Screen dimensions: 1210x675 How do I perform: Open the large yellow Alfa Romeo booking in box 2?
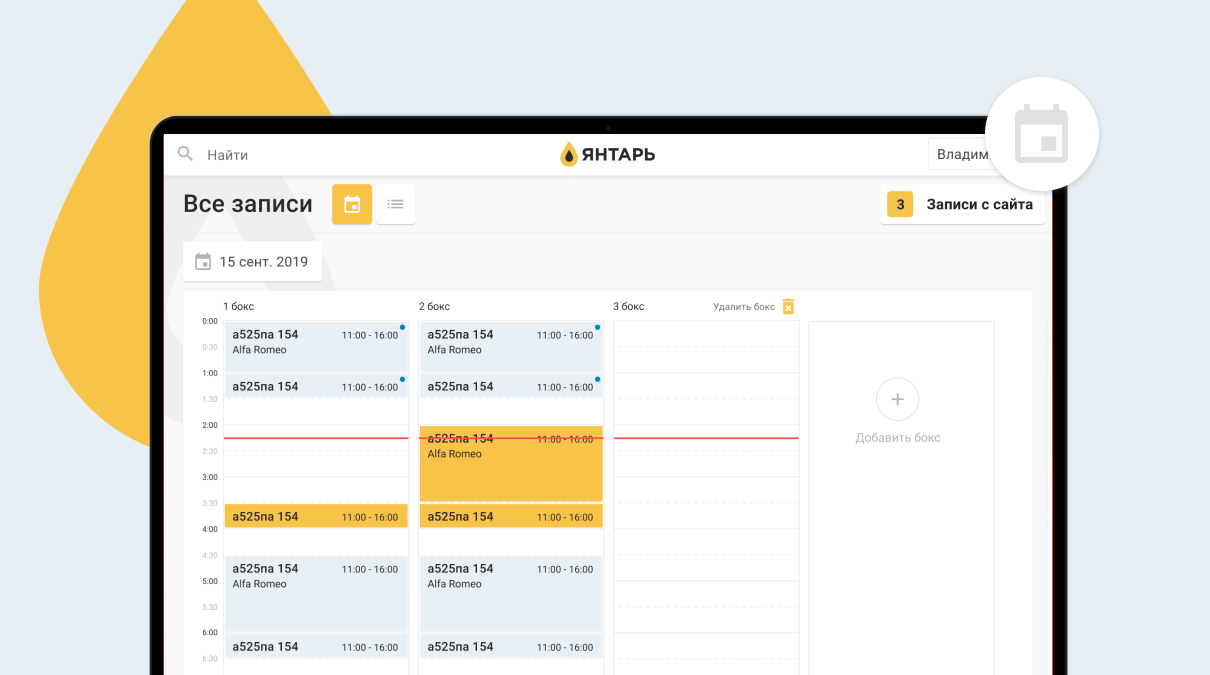click(x=511, y=472)
